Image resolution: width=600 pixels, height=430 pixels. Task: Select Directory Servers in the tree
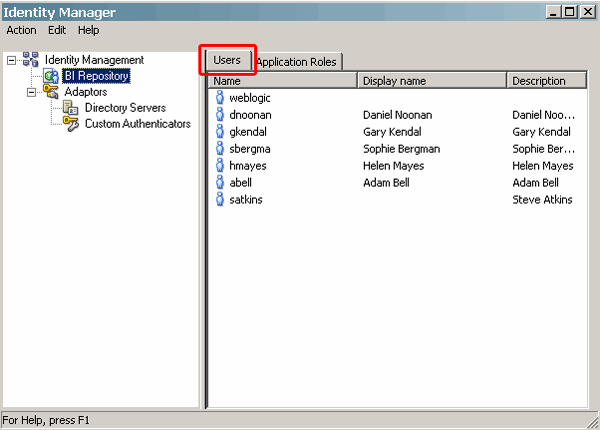tap(126, 108)
